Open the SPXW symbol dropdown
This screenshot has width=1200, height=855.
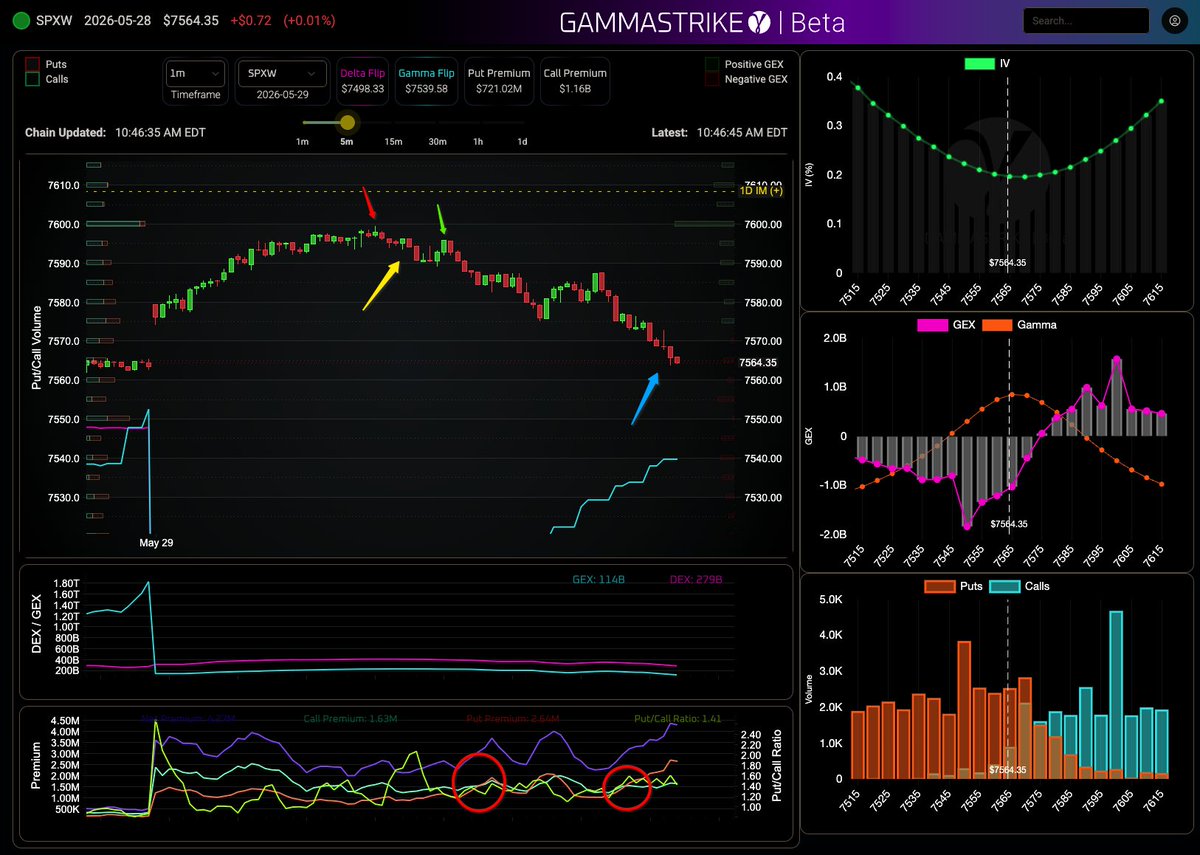click(x=283, y=73)
